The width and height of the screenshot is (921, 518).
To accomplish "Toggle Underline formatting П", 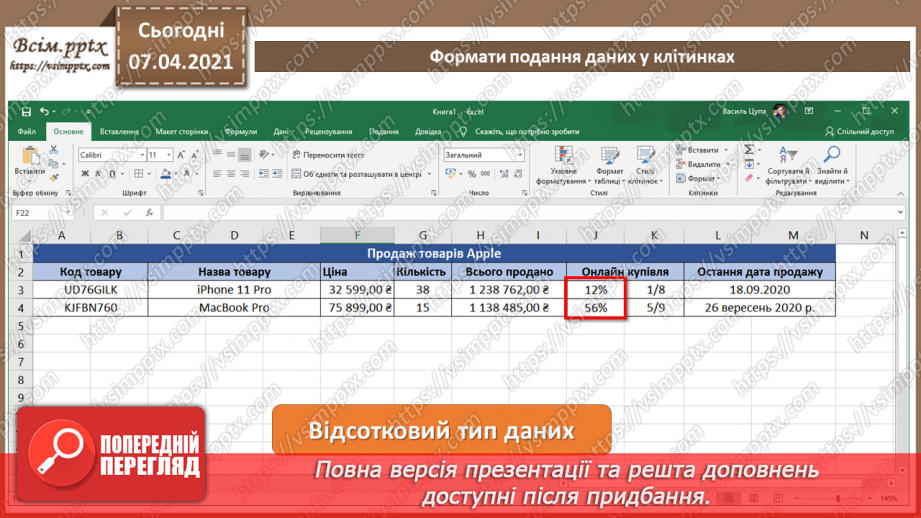I will 112,174.
